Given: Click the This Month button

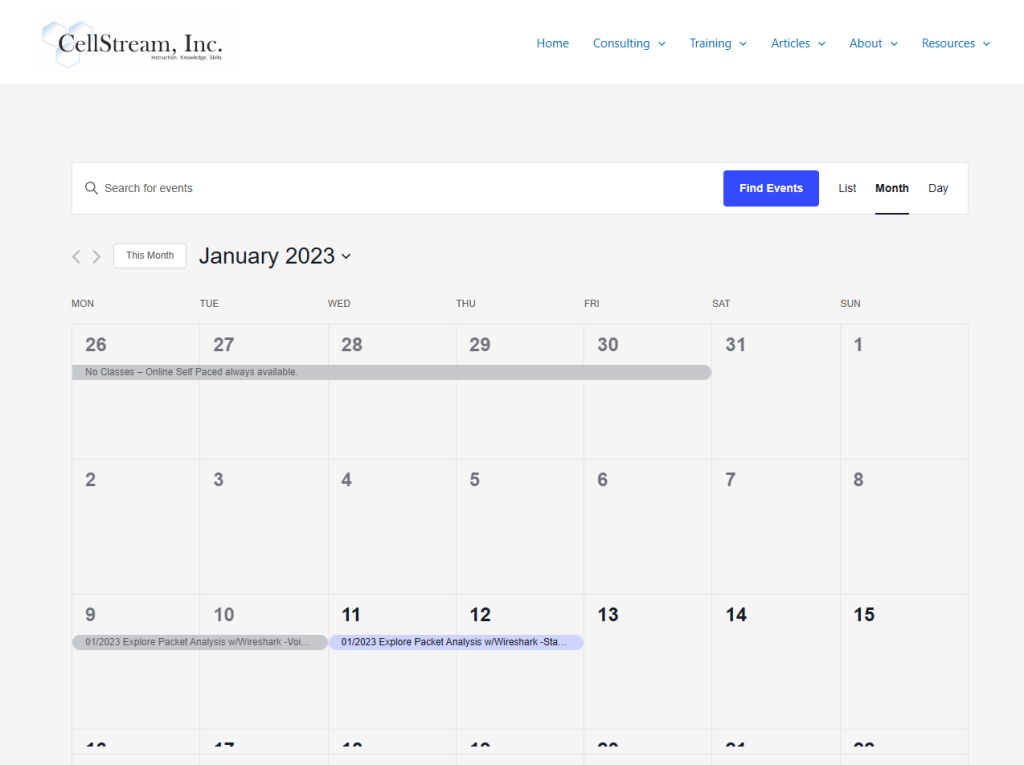Looking at the screenshot, I should coord(150,256).
